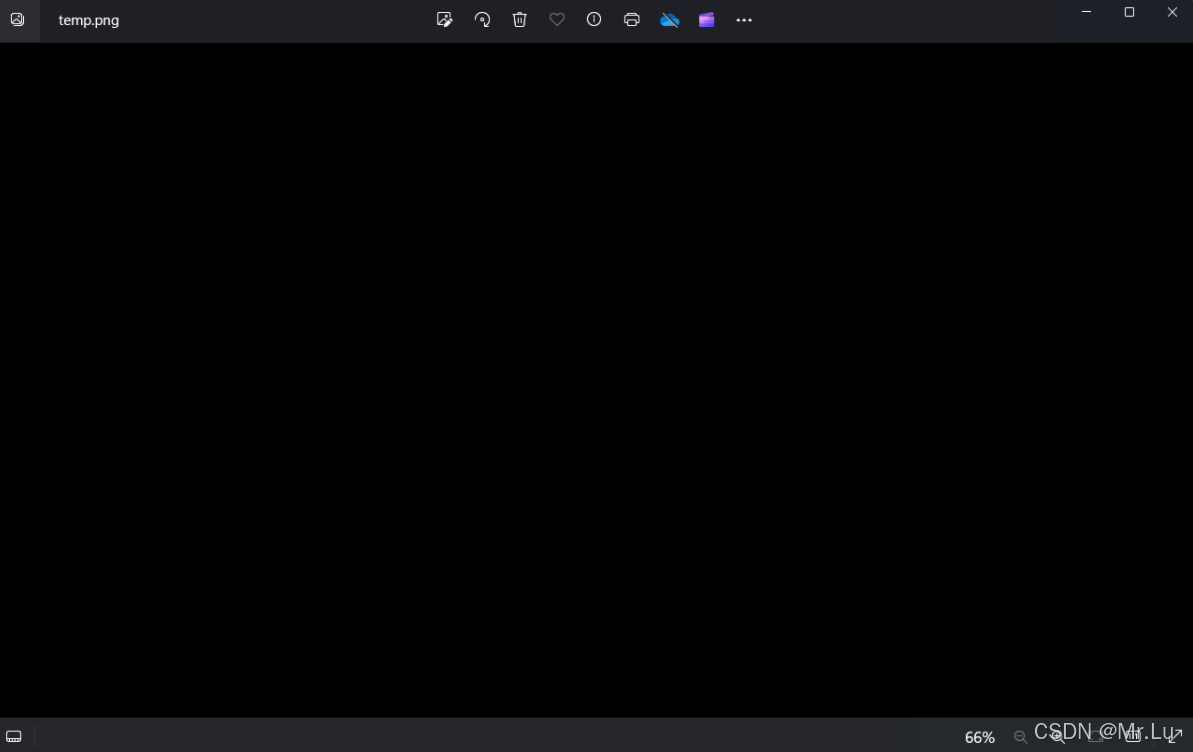Screen dimensions: 1193x752
Task: Open the more options ellipsis dropdown
Action: point(744,19)
